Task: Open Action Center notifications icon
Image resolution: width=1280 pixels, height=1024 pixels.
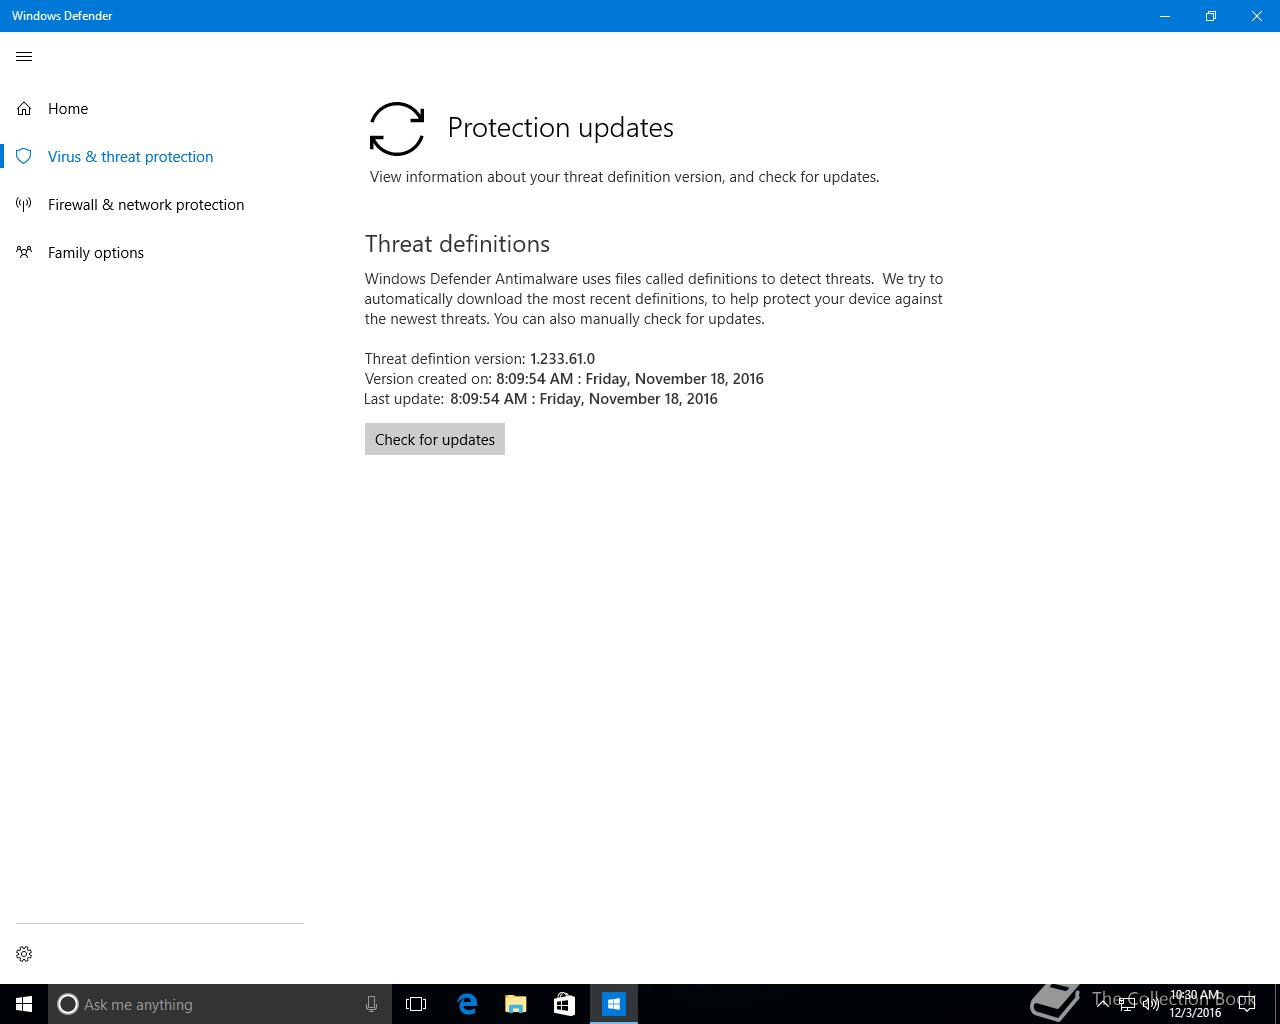Action: point(1247,1004)
